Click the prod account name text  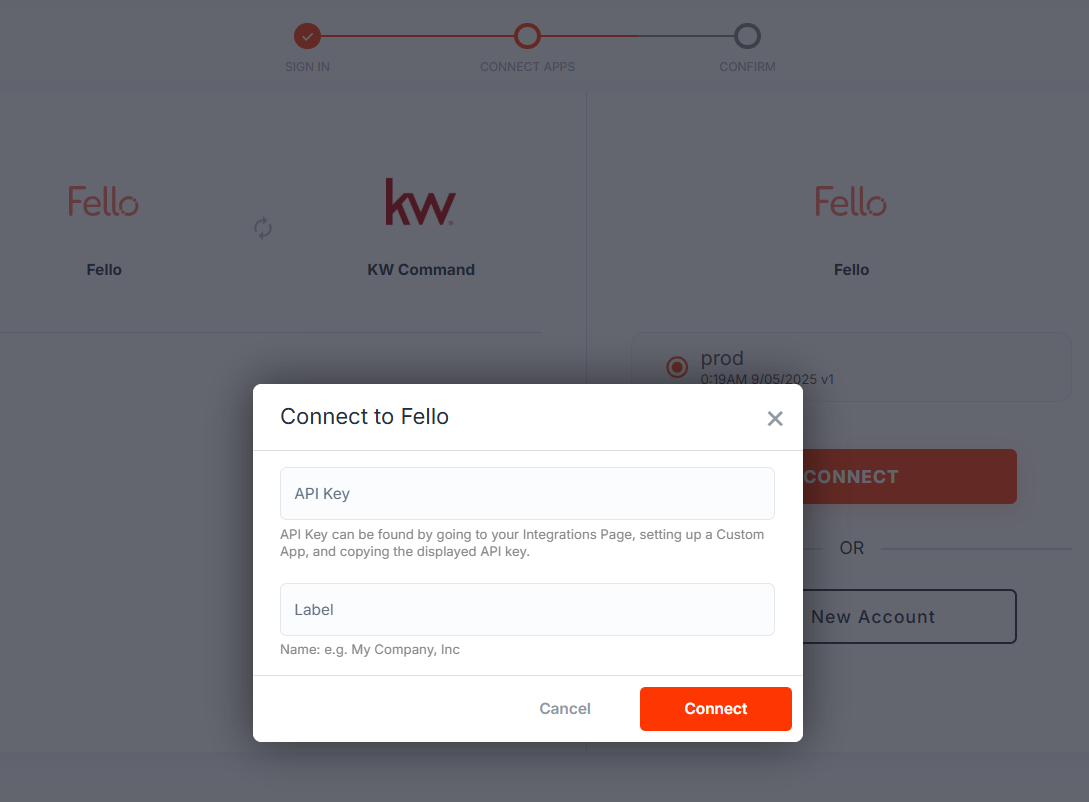pos(722,358)
